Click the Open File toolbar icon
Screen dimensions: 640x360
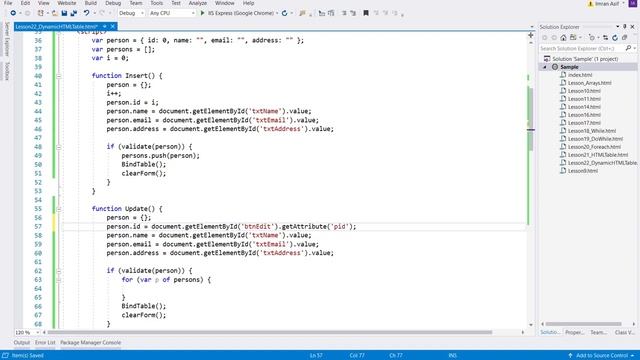[x=54, y=13]
